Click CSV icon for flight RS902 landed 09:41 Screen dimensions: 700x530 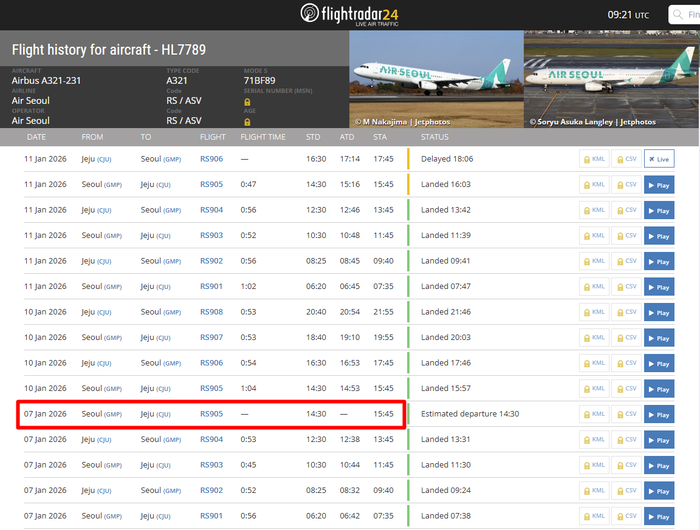pos(626,261)
